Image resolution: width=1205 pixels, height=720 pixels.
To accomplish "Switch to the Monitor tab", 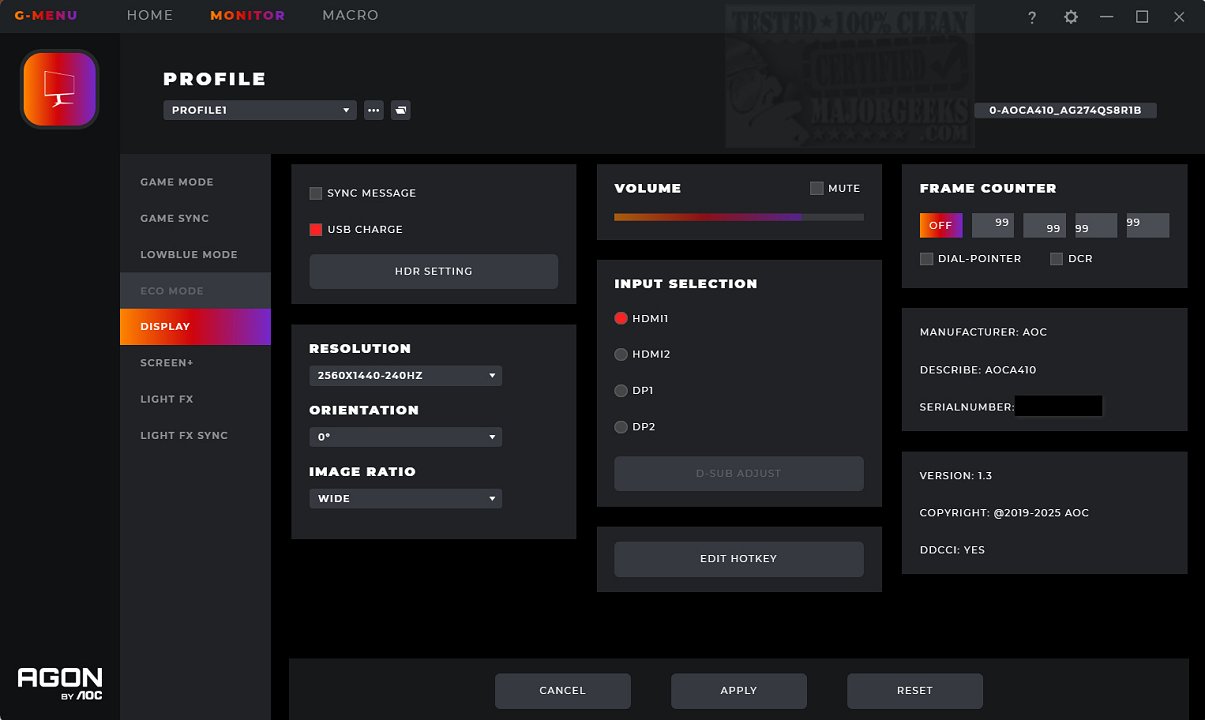I will (x=247, y=16).
